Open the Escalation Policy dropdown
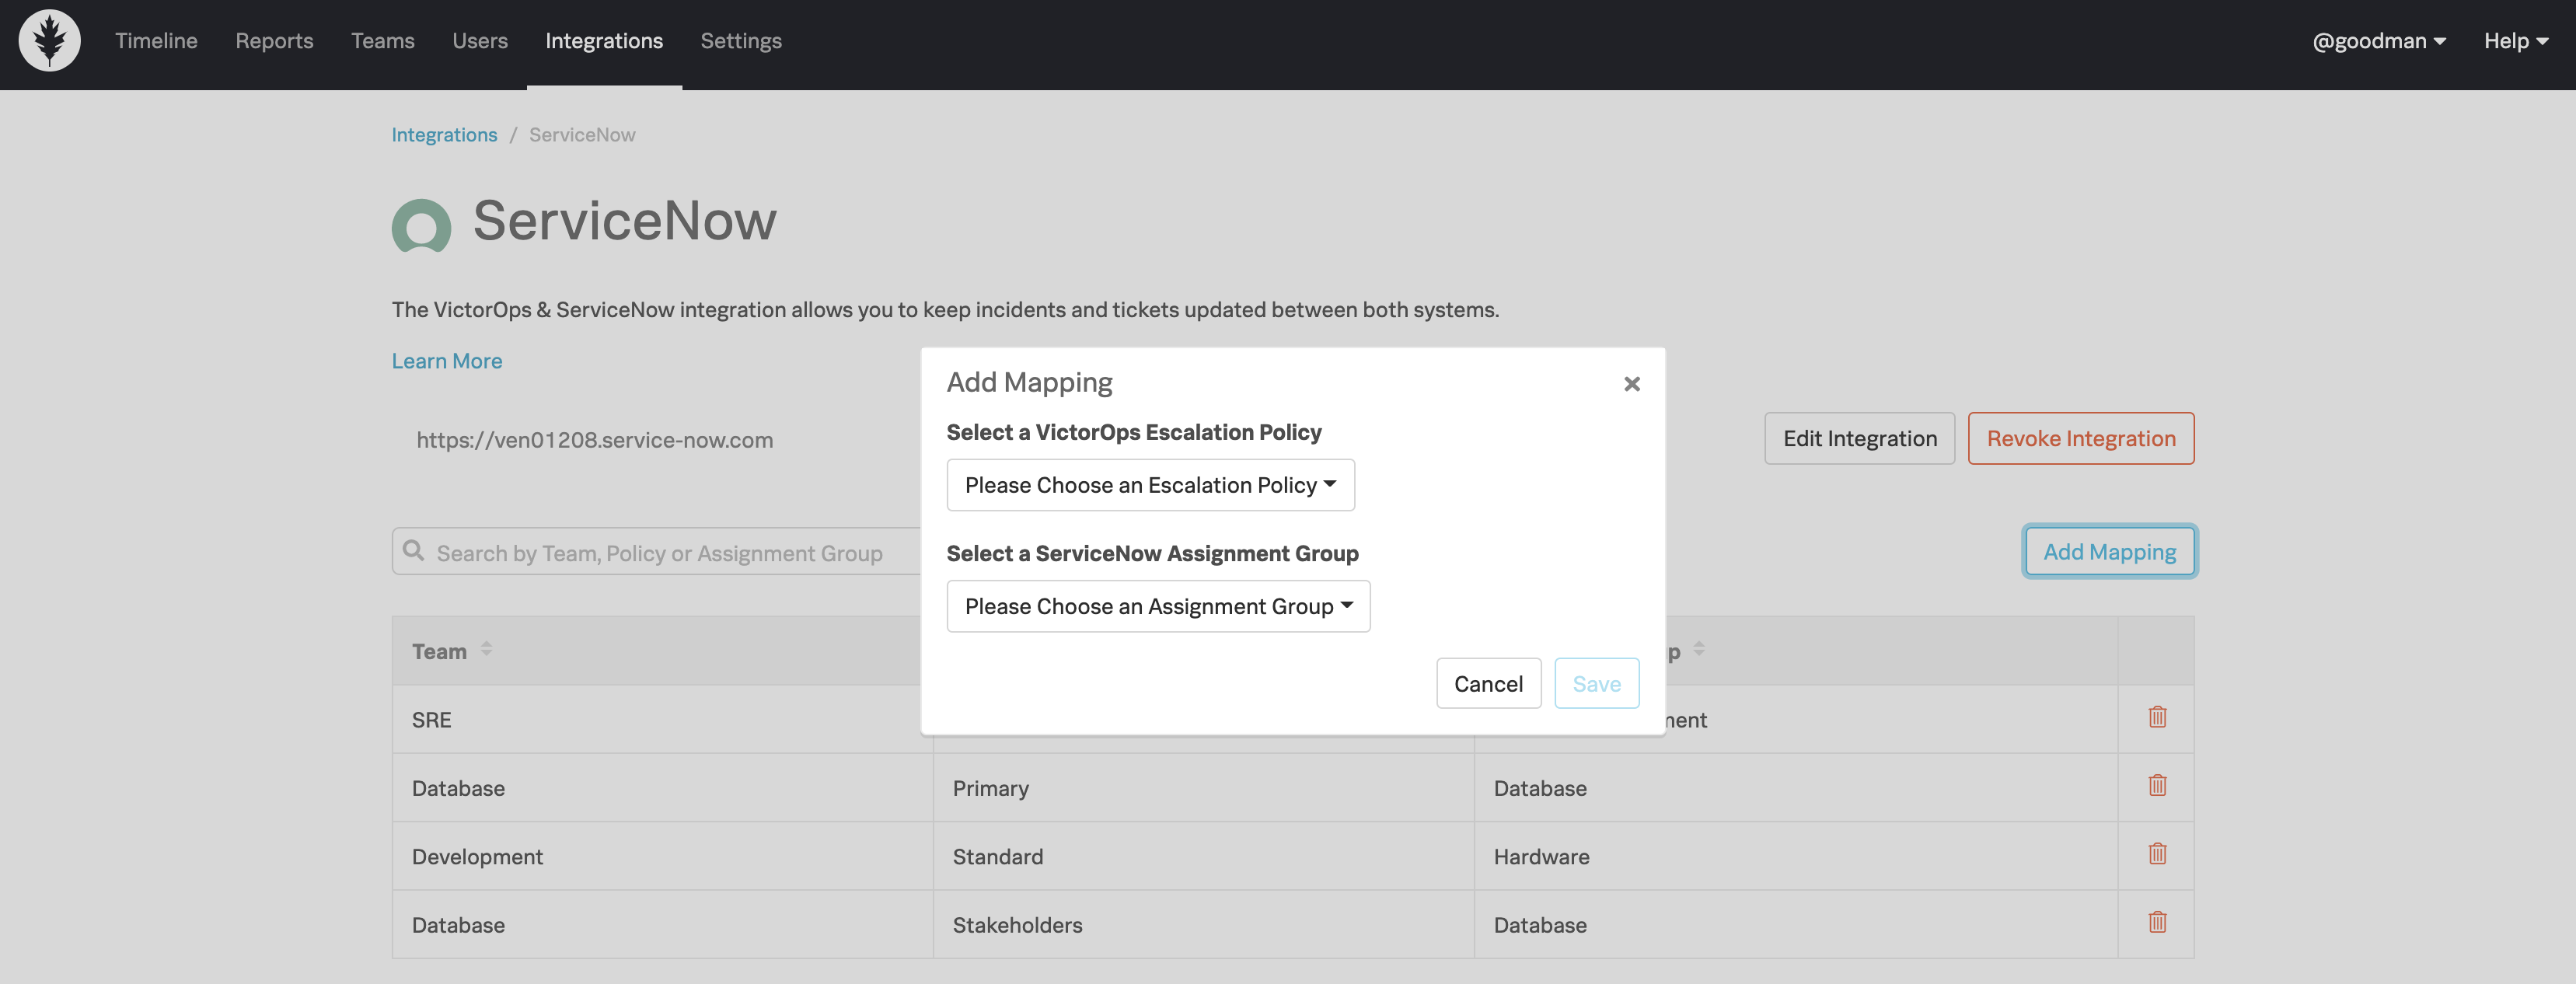Screen dimensions: 2576x984 [x=1150, y=485]
